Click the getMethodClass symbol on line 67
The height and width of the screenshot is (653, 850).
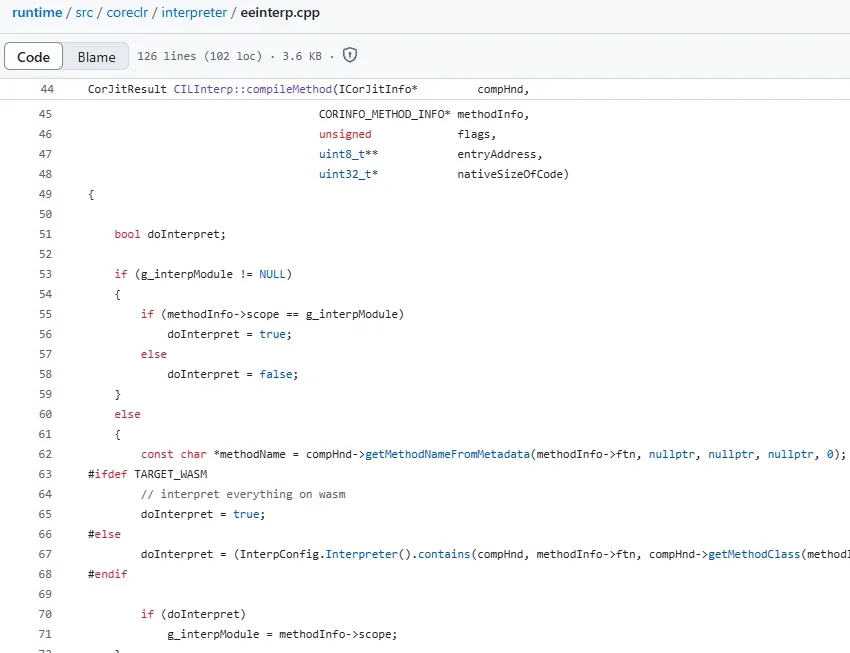click(x=754, y=554)
